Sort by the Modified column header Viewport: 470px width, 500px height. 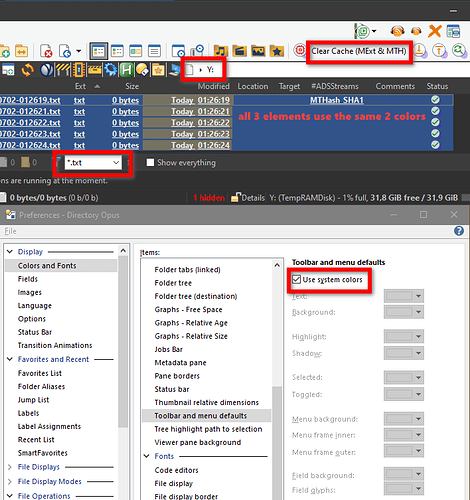(x=213, y=86)
